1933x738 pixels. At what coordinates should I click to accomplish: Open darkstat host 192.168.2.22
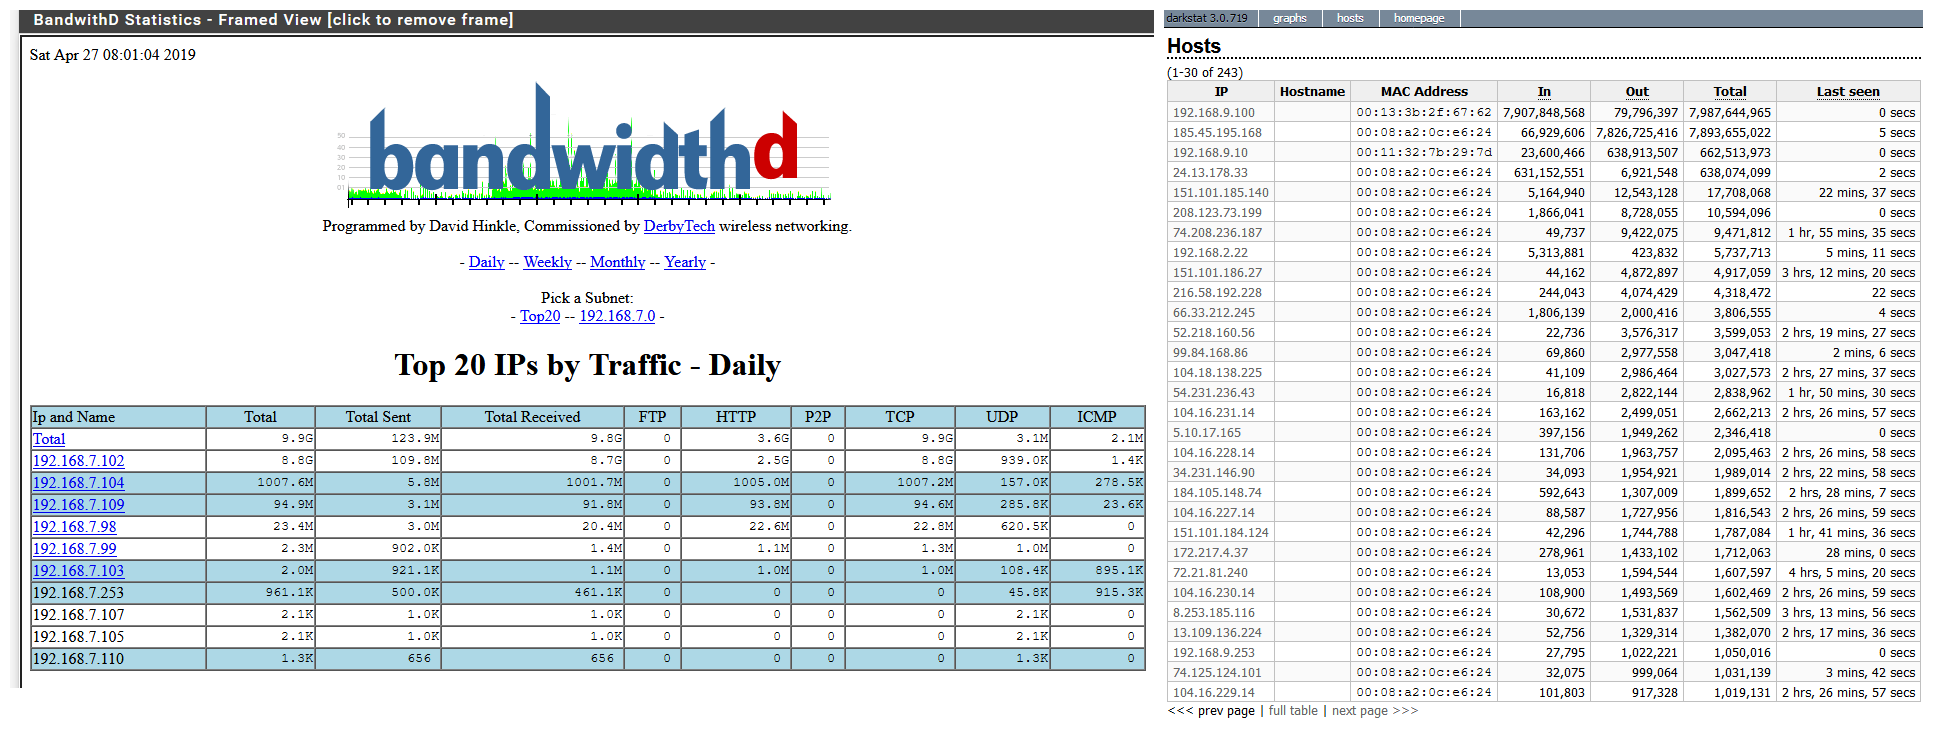click(x=1210, y=253)
